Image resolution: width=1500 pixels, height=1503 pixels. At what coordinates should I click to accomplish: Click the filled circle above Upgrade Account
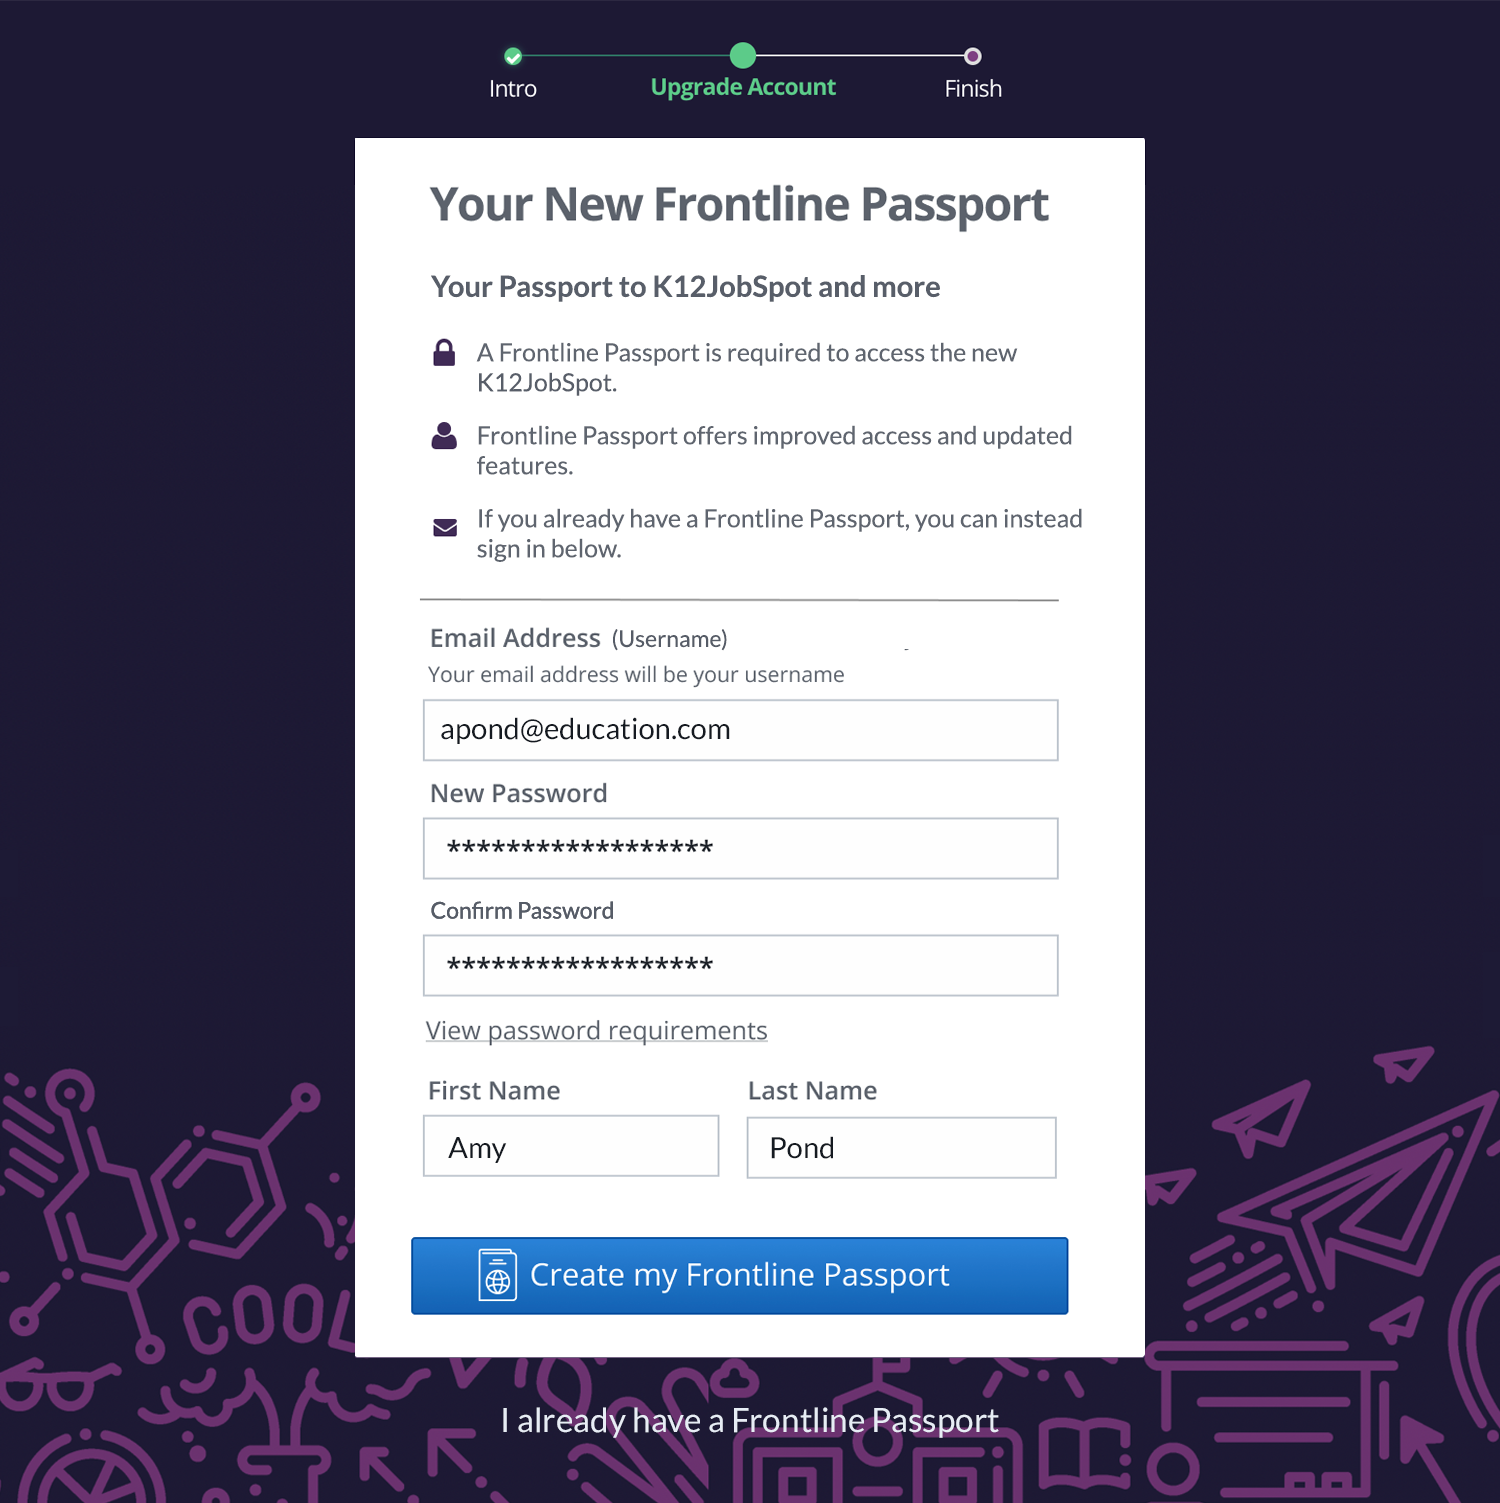tap(743, 56)
